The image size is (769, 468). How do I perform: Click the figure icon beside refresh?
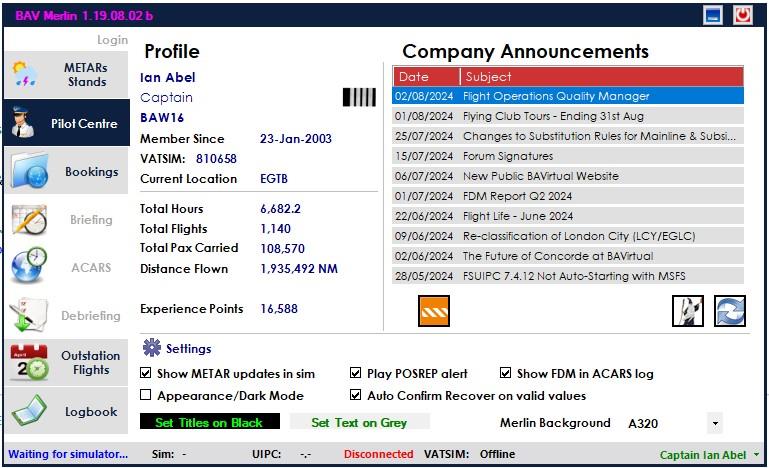tap(688, 311)
